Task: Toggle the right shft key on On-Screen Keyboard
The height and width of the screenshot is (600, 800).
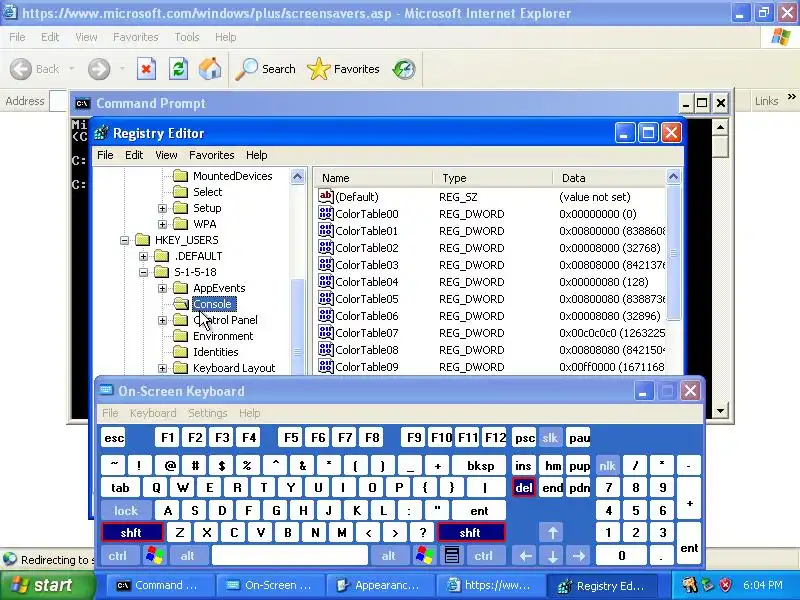Action: click(x=470, y=533)
